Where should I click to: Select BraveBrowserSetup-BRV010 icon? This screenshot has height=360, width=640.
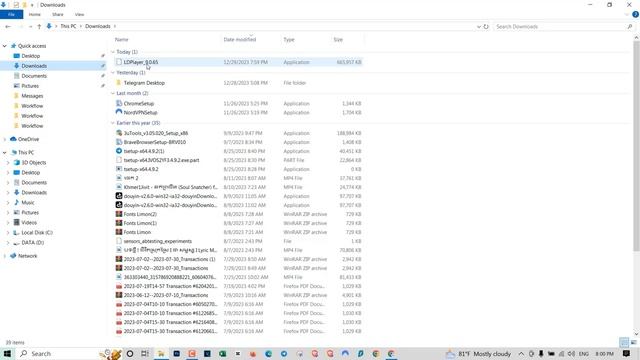coord(119,142)
